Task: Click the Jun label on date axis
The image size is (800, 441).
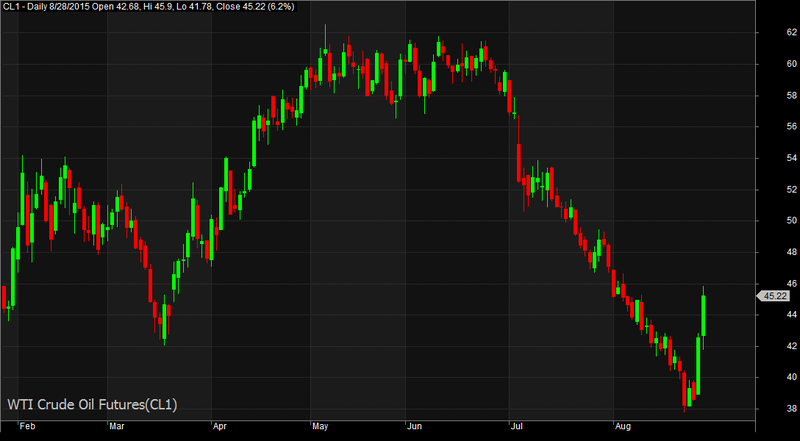Action: click(414, 426)
